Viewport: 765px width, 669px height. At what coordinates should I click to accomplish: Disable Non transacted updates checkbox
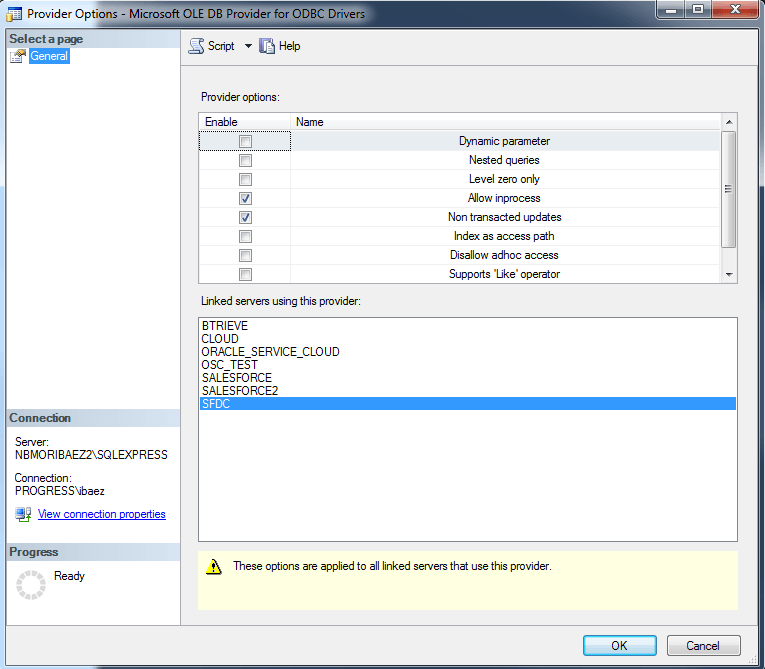pos(245,218)
